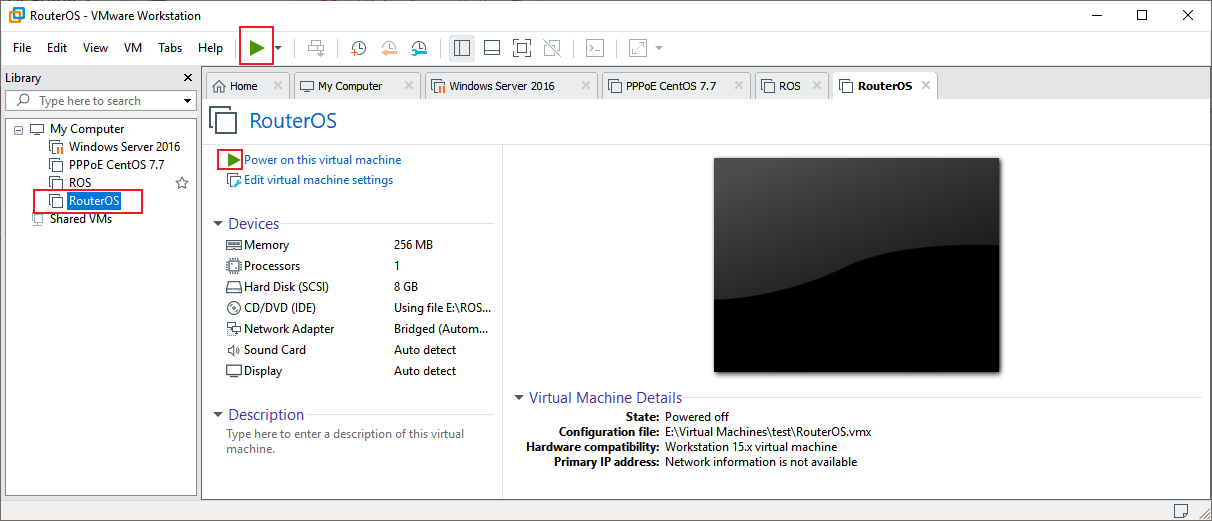Click the Unity mode toolbar icon
The image size is (1212, 521).
[551, 47]
